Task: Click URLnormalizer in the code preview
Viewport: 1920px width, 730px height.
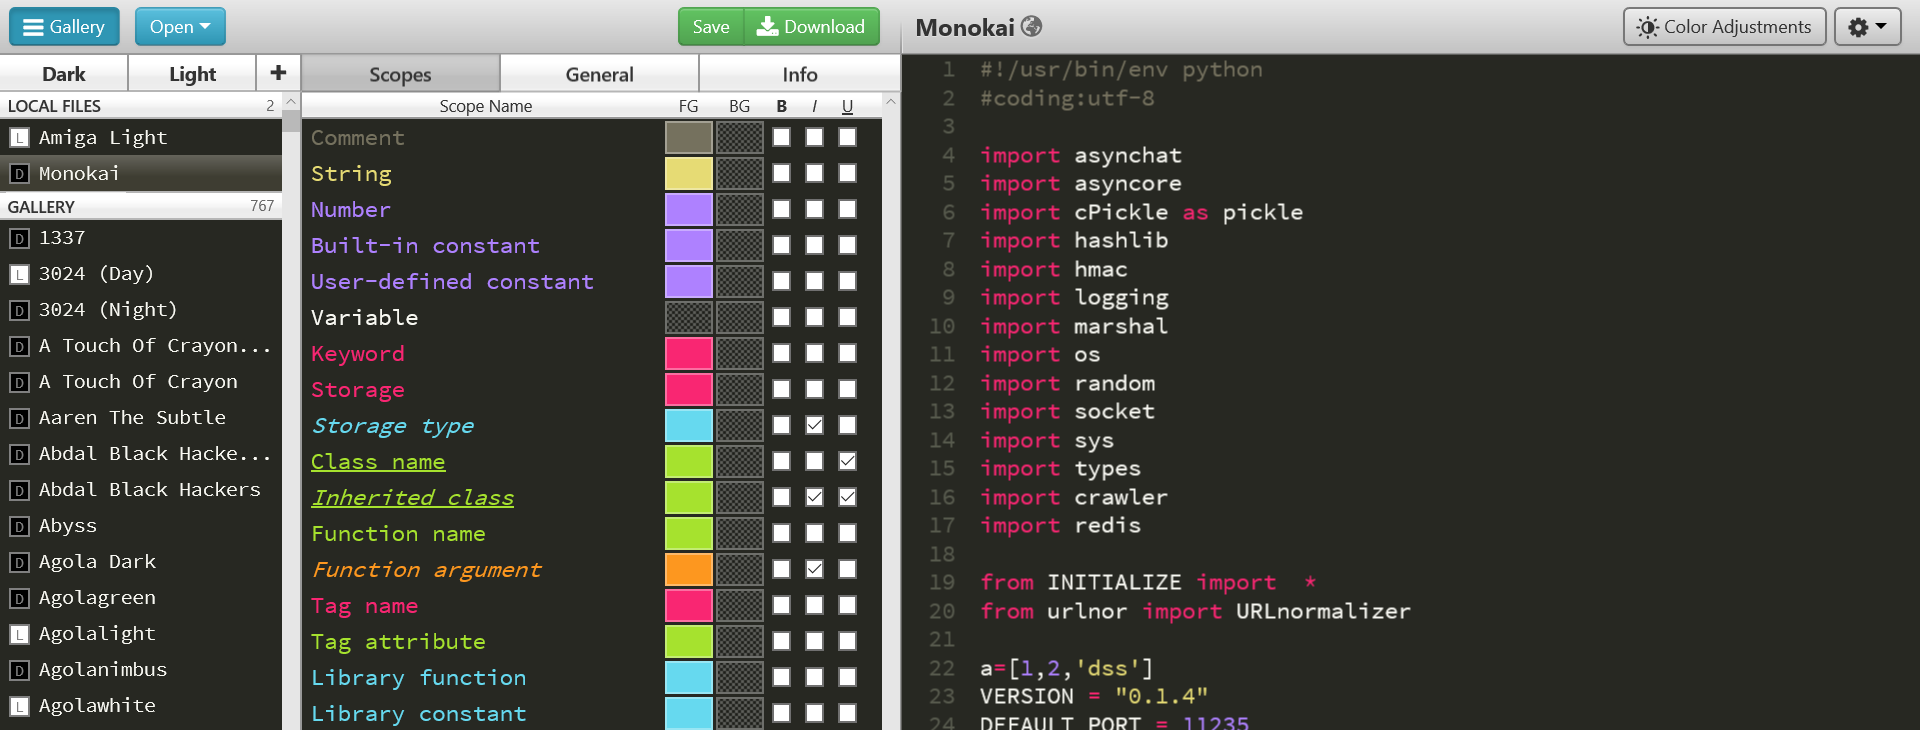Action: click(x=1323, y=611)
